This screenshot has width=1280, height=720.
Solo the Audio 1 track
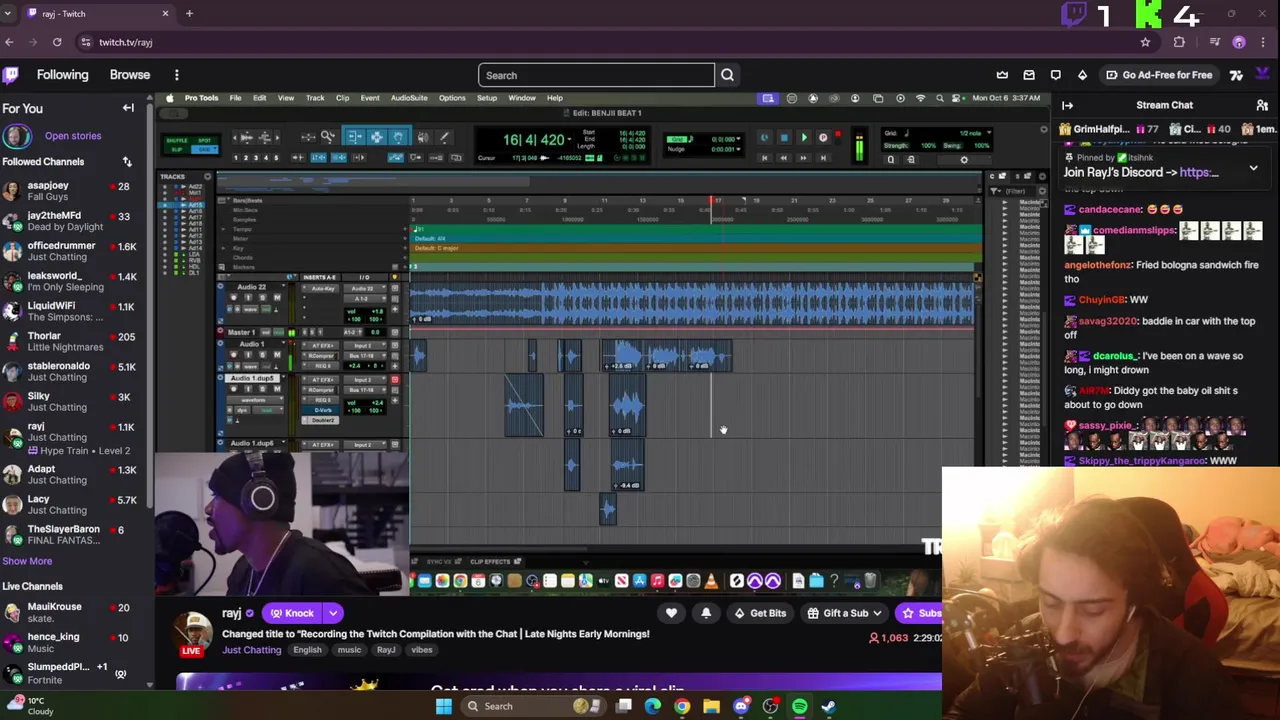264,354
